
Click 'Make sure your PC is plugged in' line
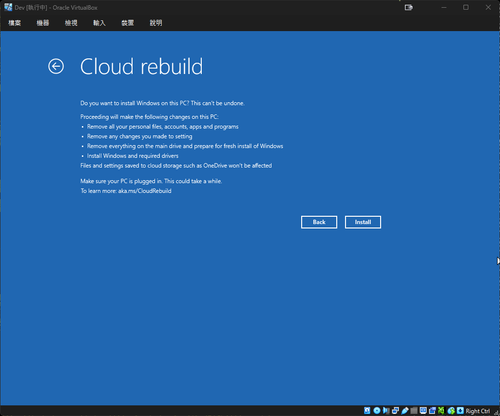[x=151, y=181]
